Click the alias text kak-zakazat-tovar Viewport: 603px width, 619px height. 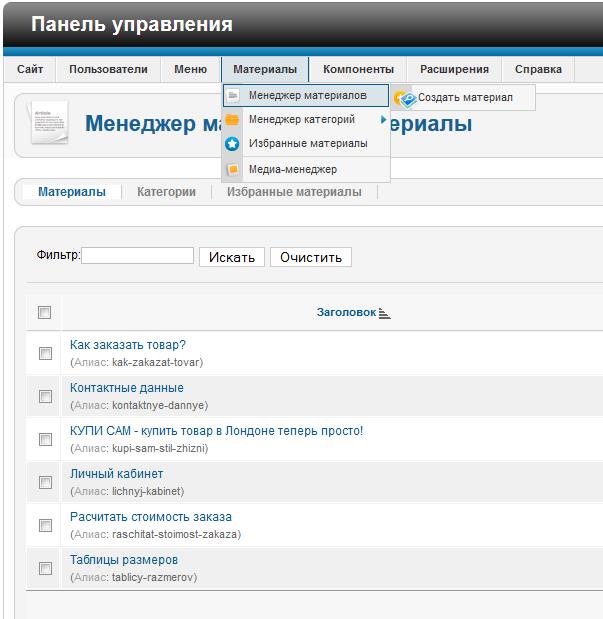[156, 362]
